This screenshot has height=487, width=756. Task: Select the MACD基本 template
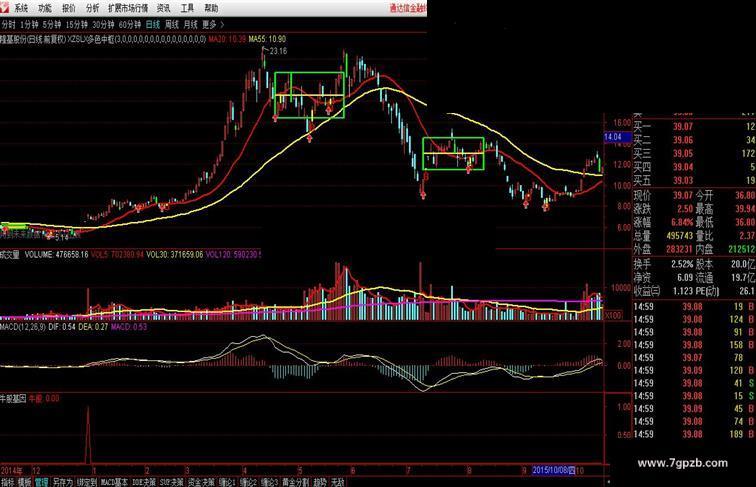pyautogui.click(x=114, y=482)
